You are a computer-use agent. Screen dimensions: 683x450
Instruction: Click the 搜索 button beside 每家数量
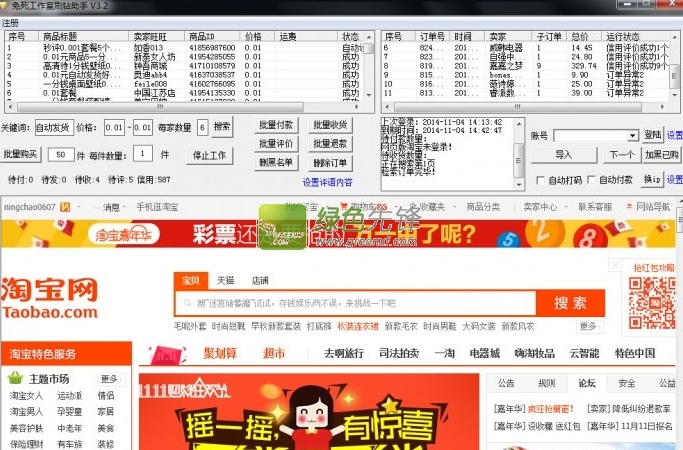tap(222, 127)
